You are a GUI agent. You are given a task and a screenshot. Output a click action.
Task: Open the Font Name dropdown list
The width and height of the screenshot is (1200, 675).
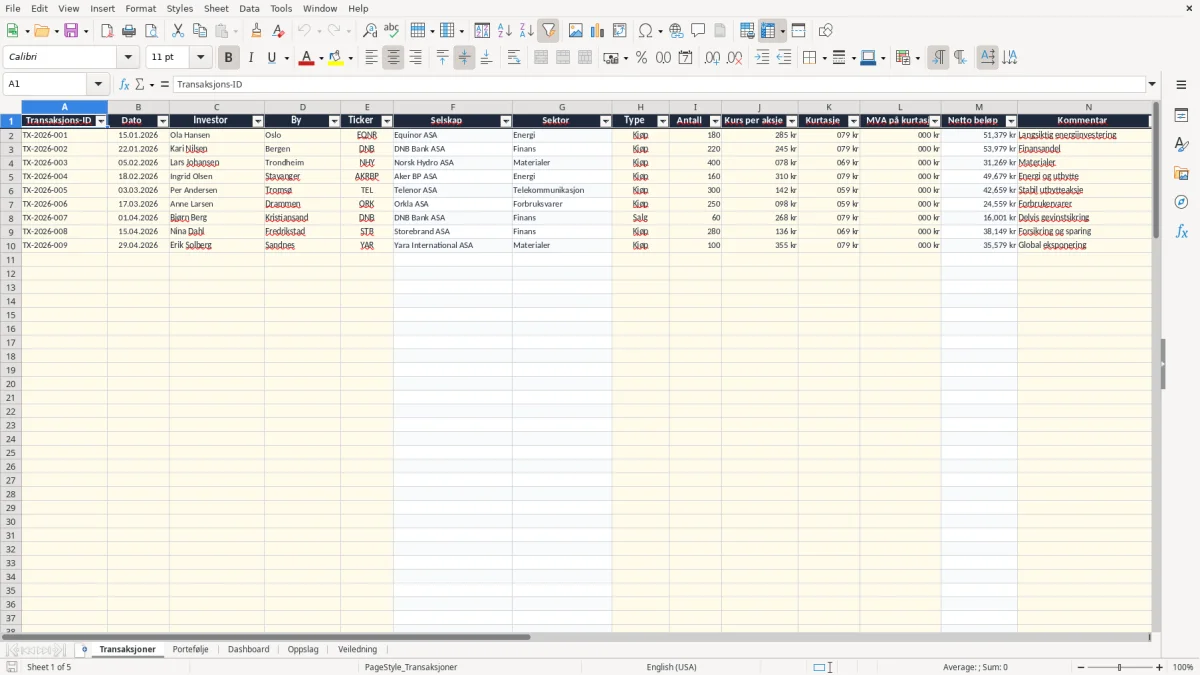coord(128,58)
